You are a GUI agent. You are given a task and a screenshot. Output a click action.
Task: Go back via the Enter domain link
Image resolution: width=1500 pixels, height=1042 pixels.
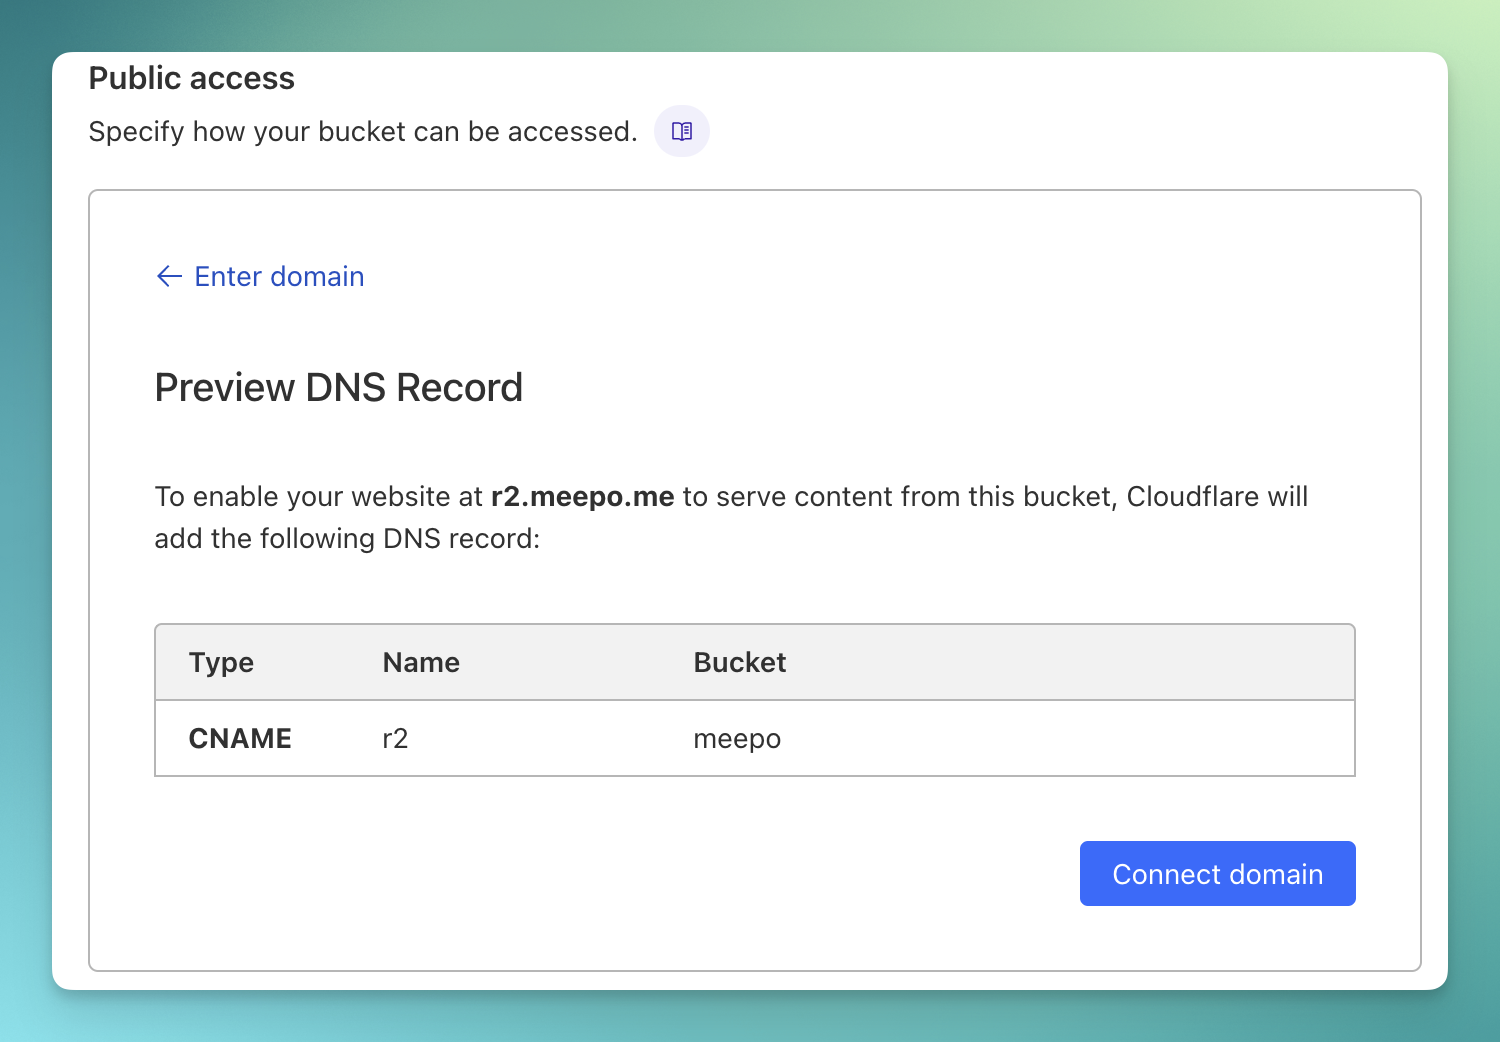[x=260, y=276]
